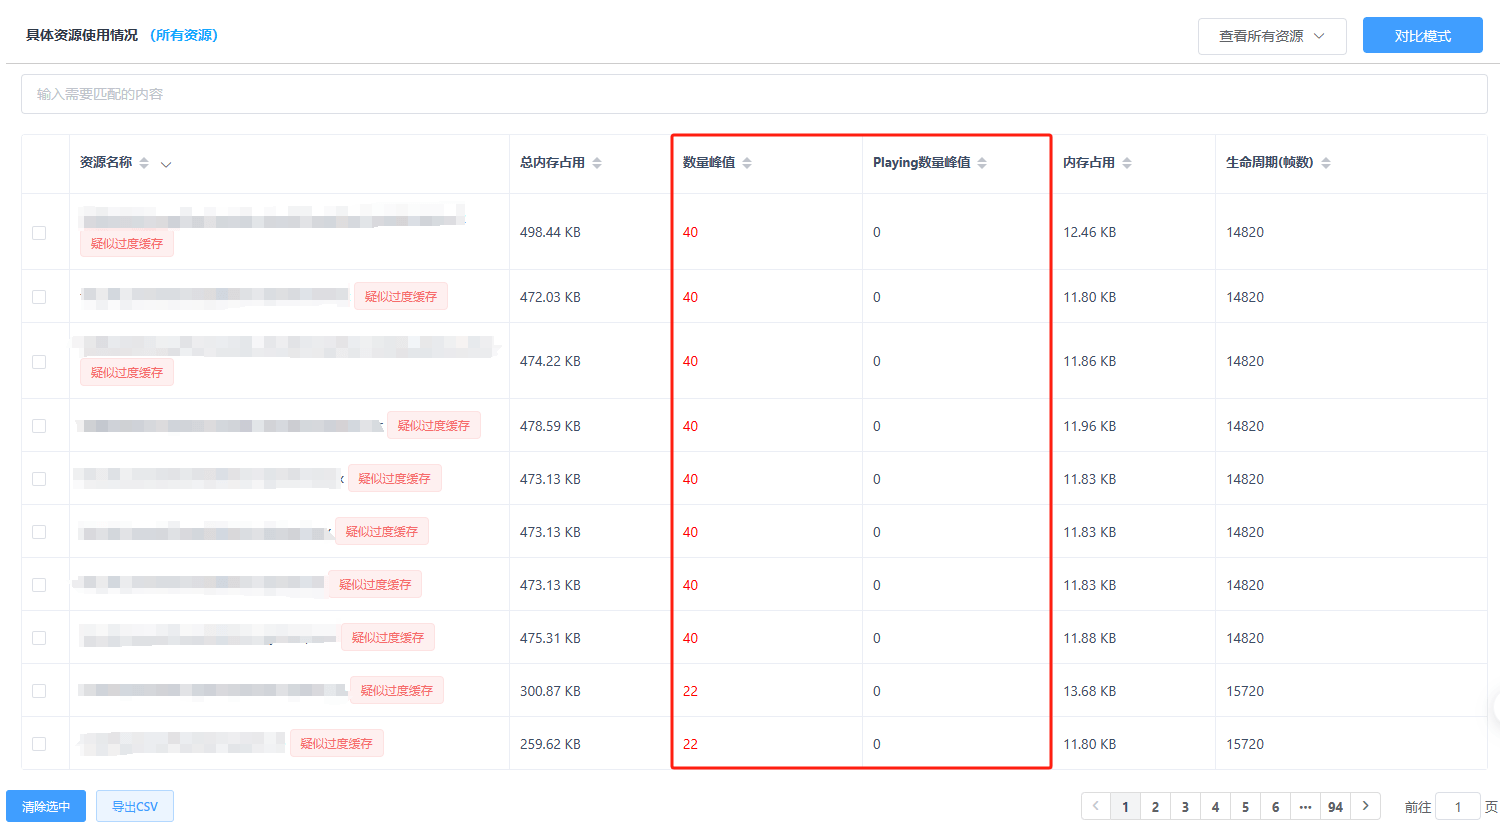Sort by 总内存占用 column sort icon
1500x831 pixels.
point(597,163)
